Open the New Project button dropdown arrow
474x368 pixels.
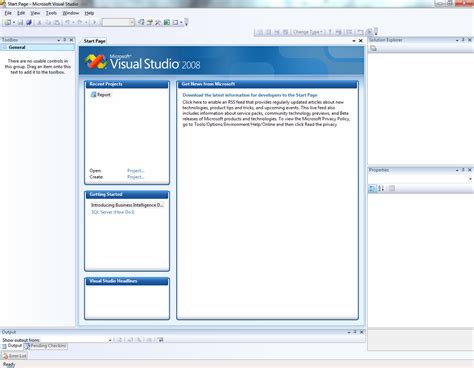click(14, 23)
